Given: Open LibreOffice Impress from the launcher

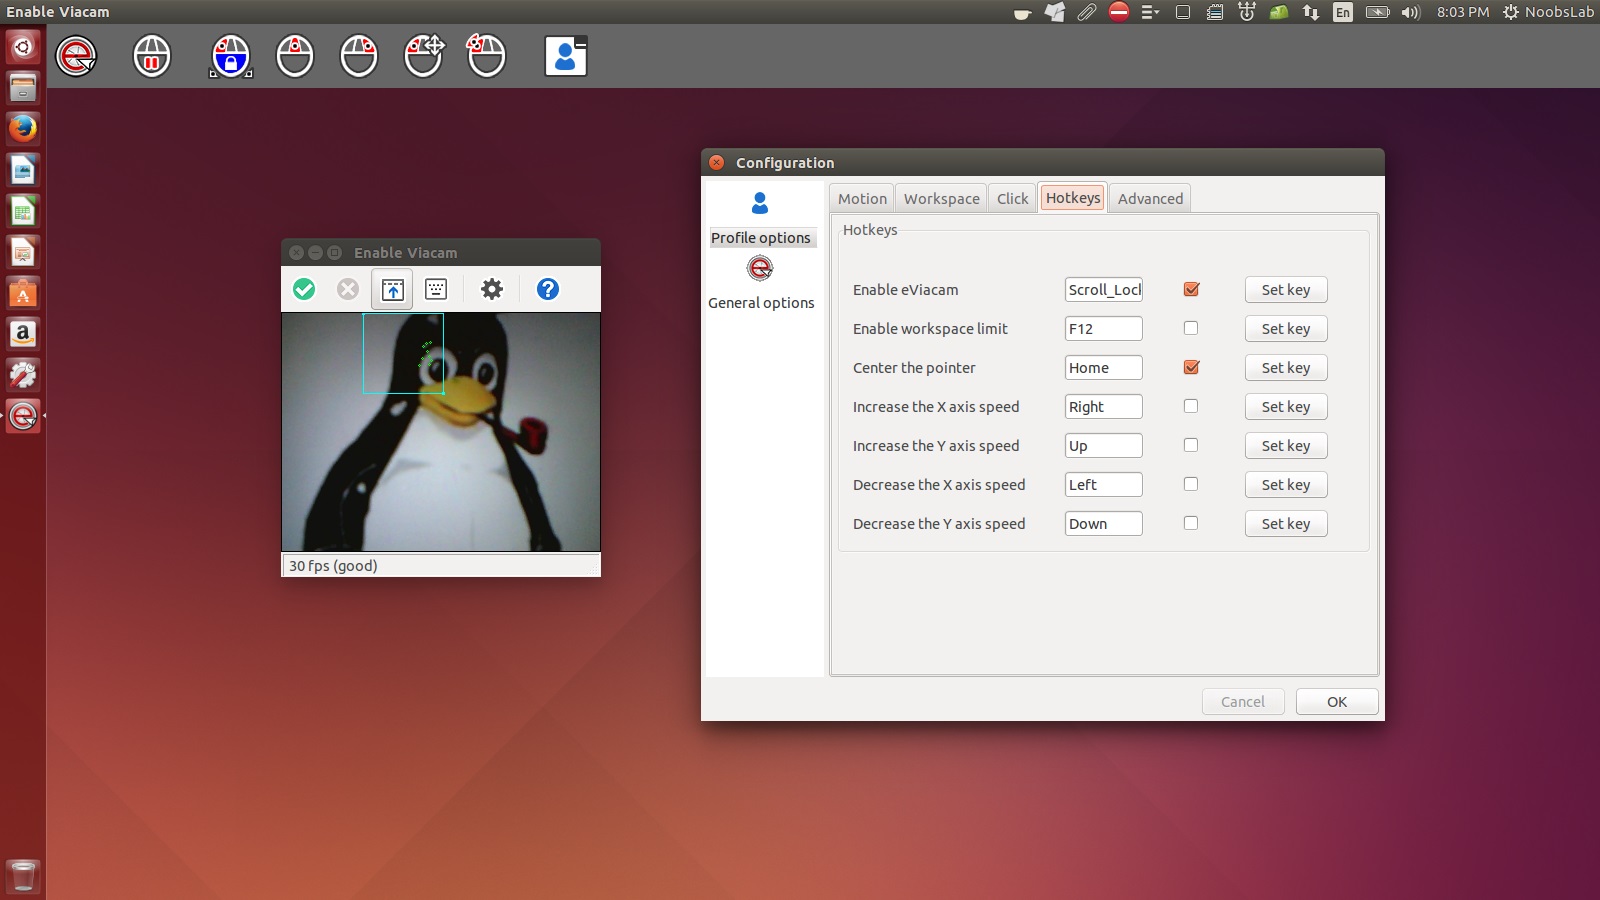Looking at the screenshot, I should click(23, 252).
